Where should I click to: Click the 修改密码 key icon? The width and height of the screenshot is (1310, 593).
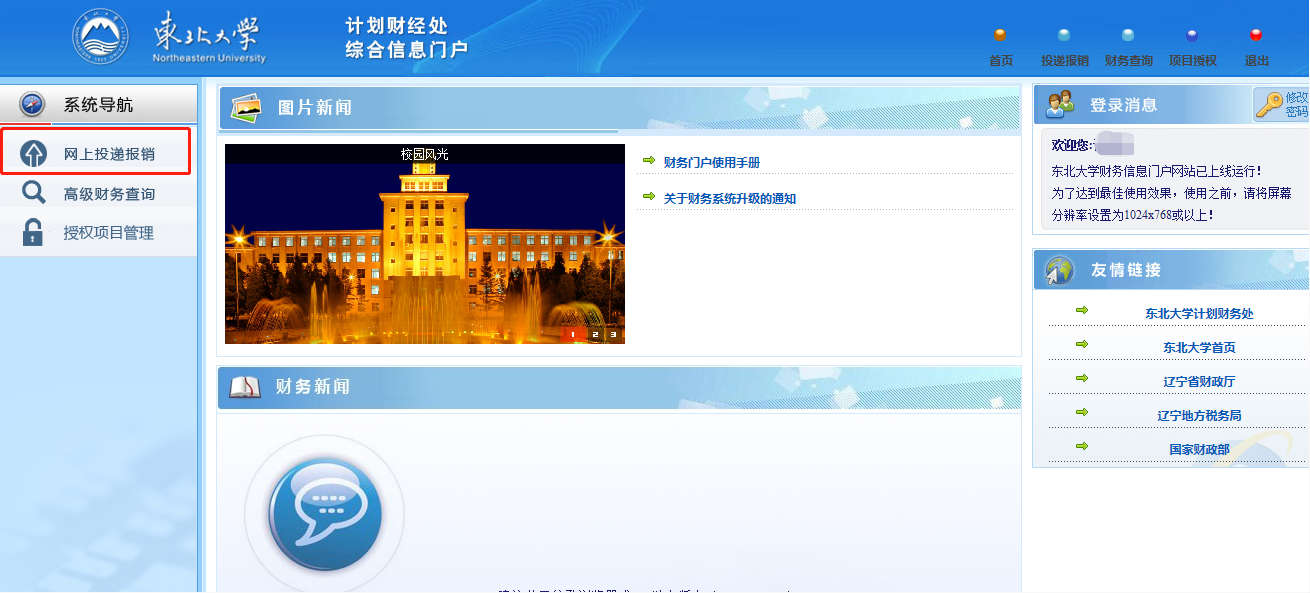[x=1270, y=104]
